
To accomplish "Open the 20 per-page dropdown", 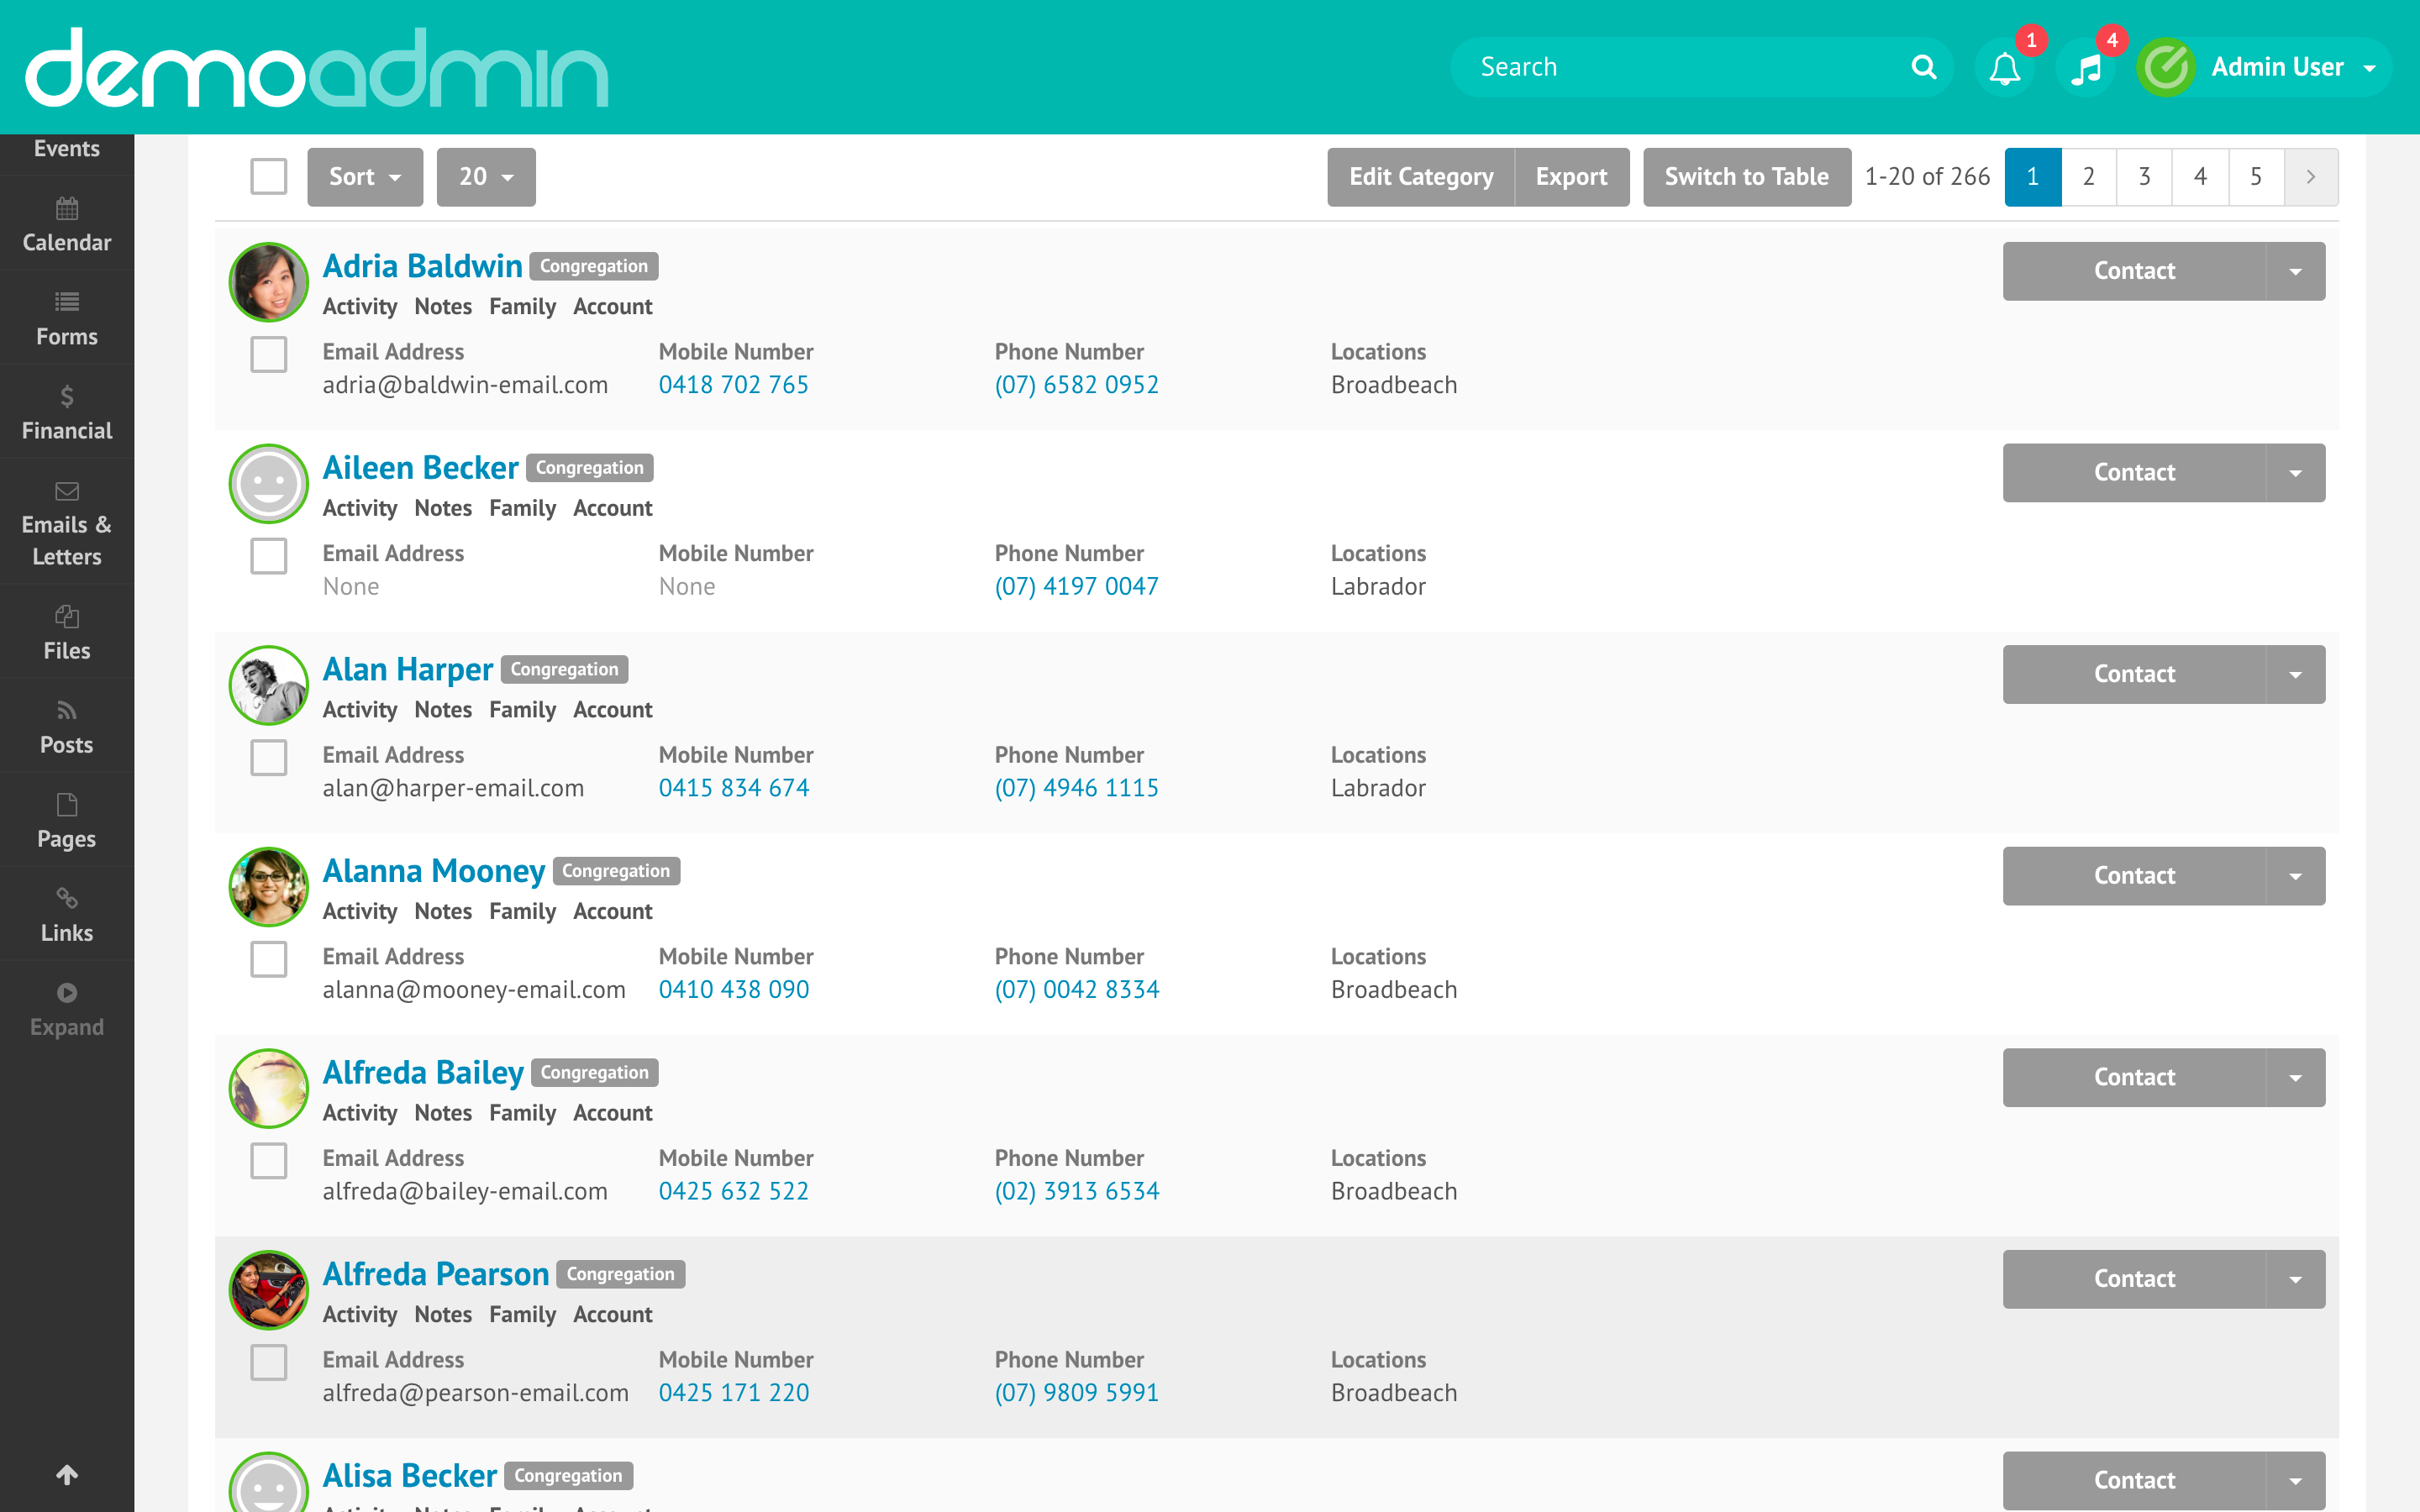I will (x=485, y=177).
